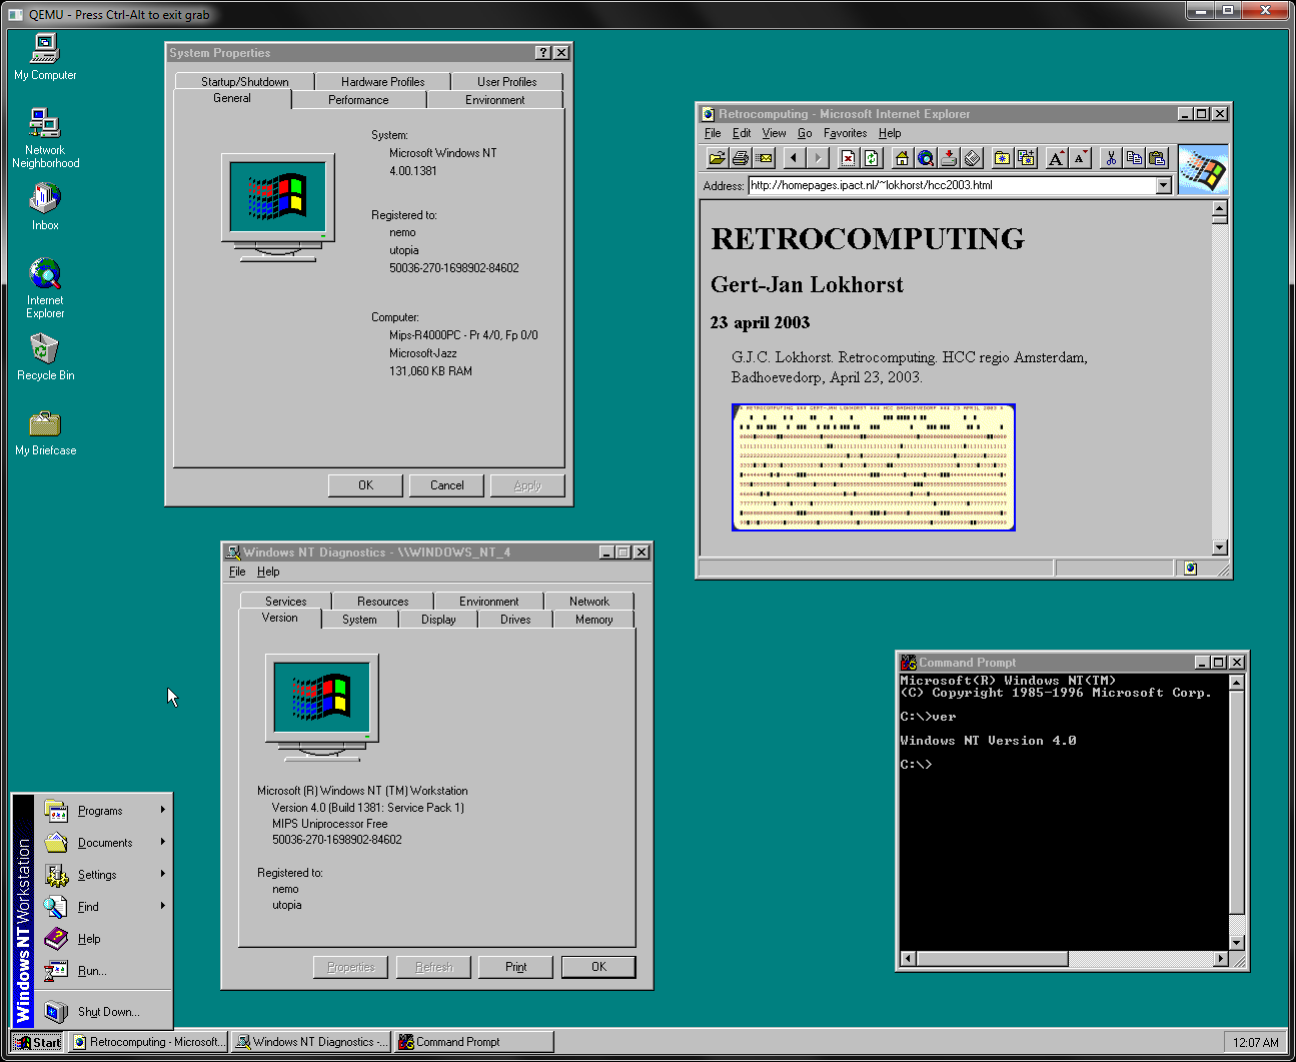Select Internet Explorer desktop icon

45,288
